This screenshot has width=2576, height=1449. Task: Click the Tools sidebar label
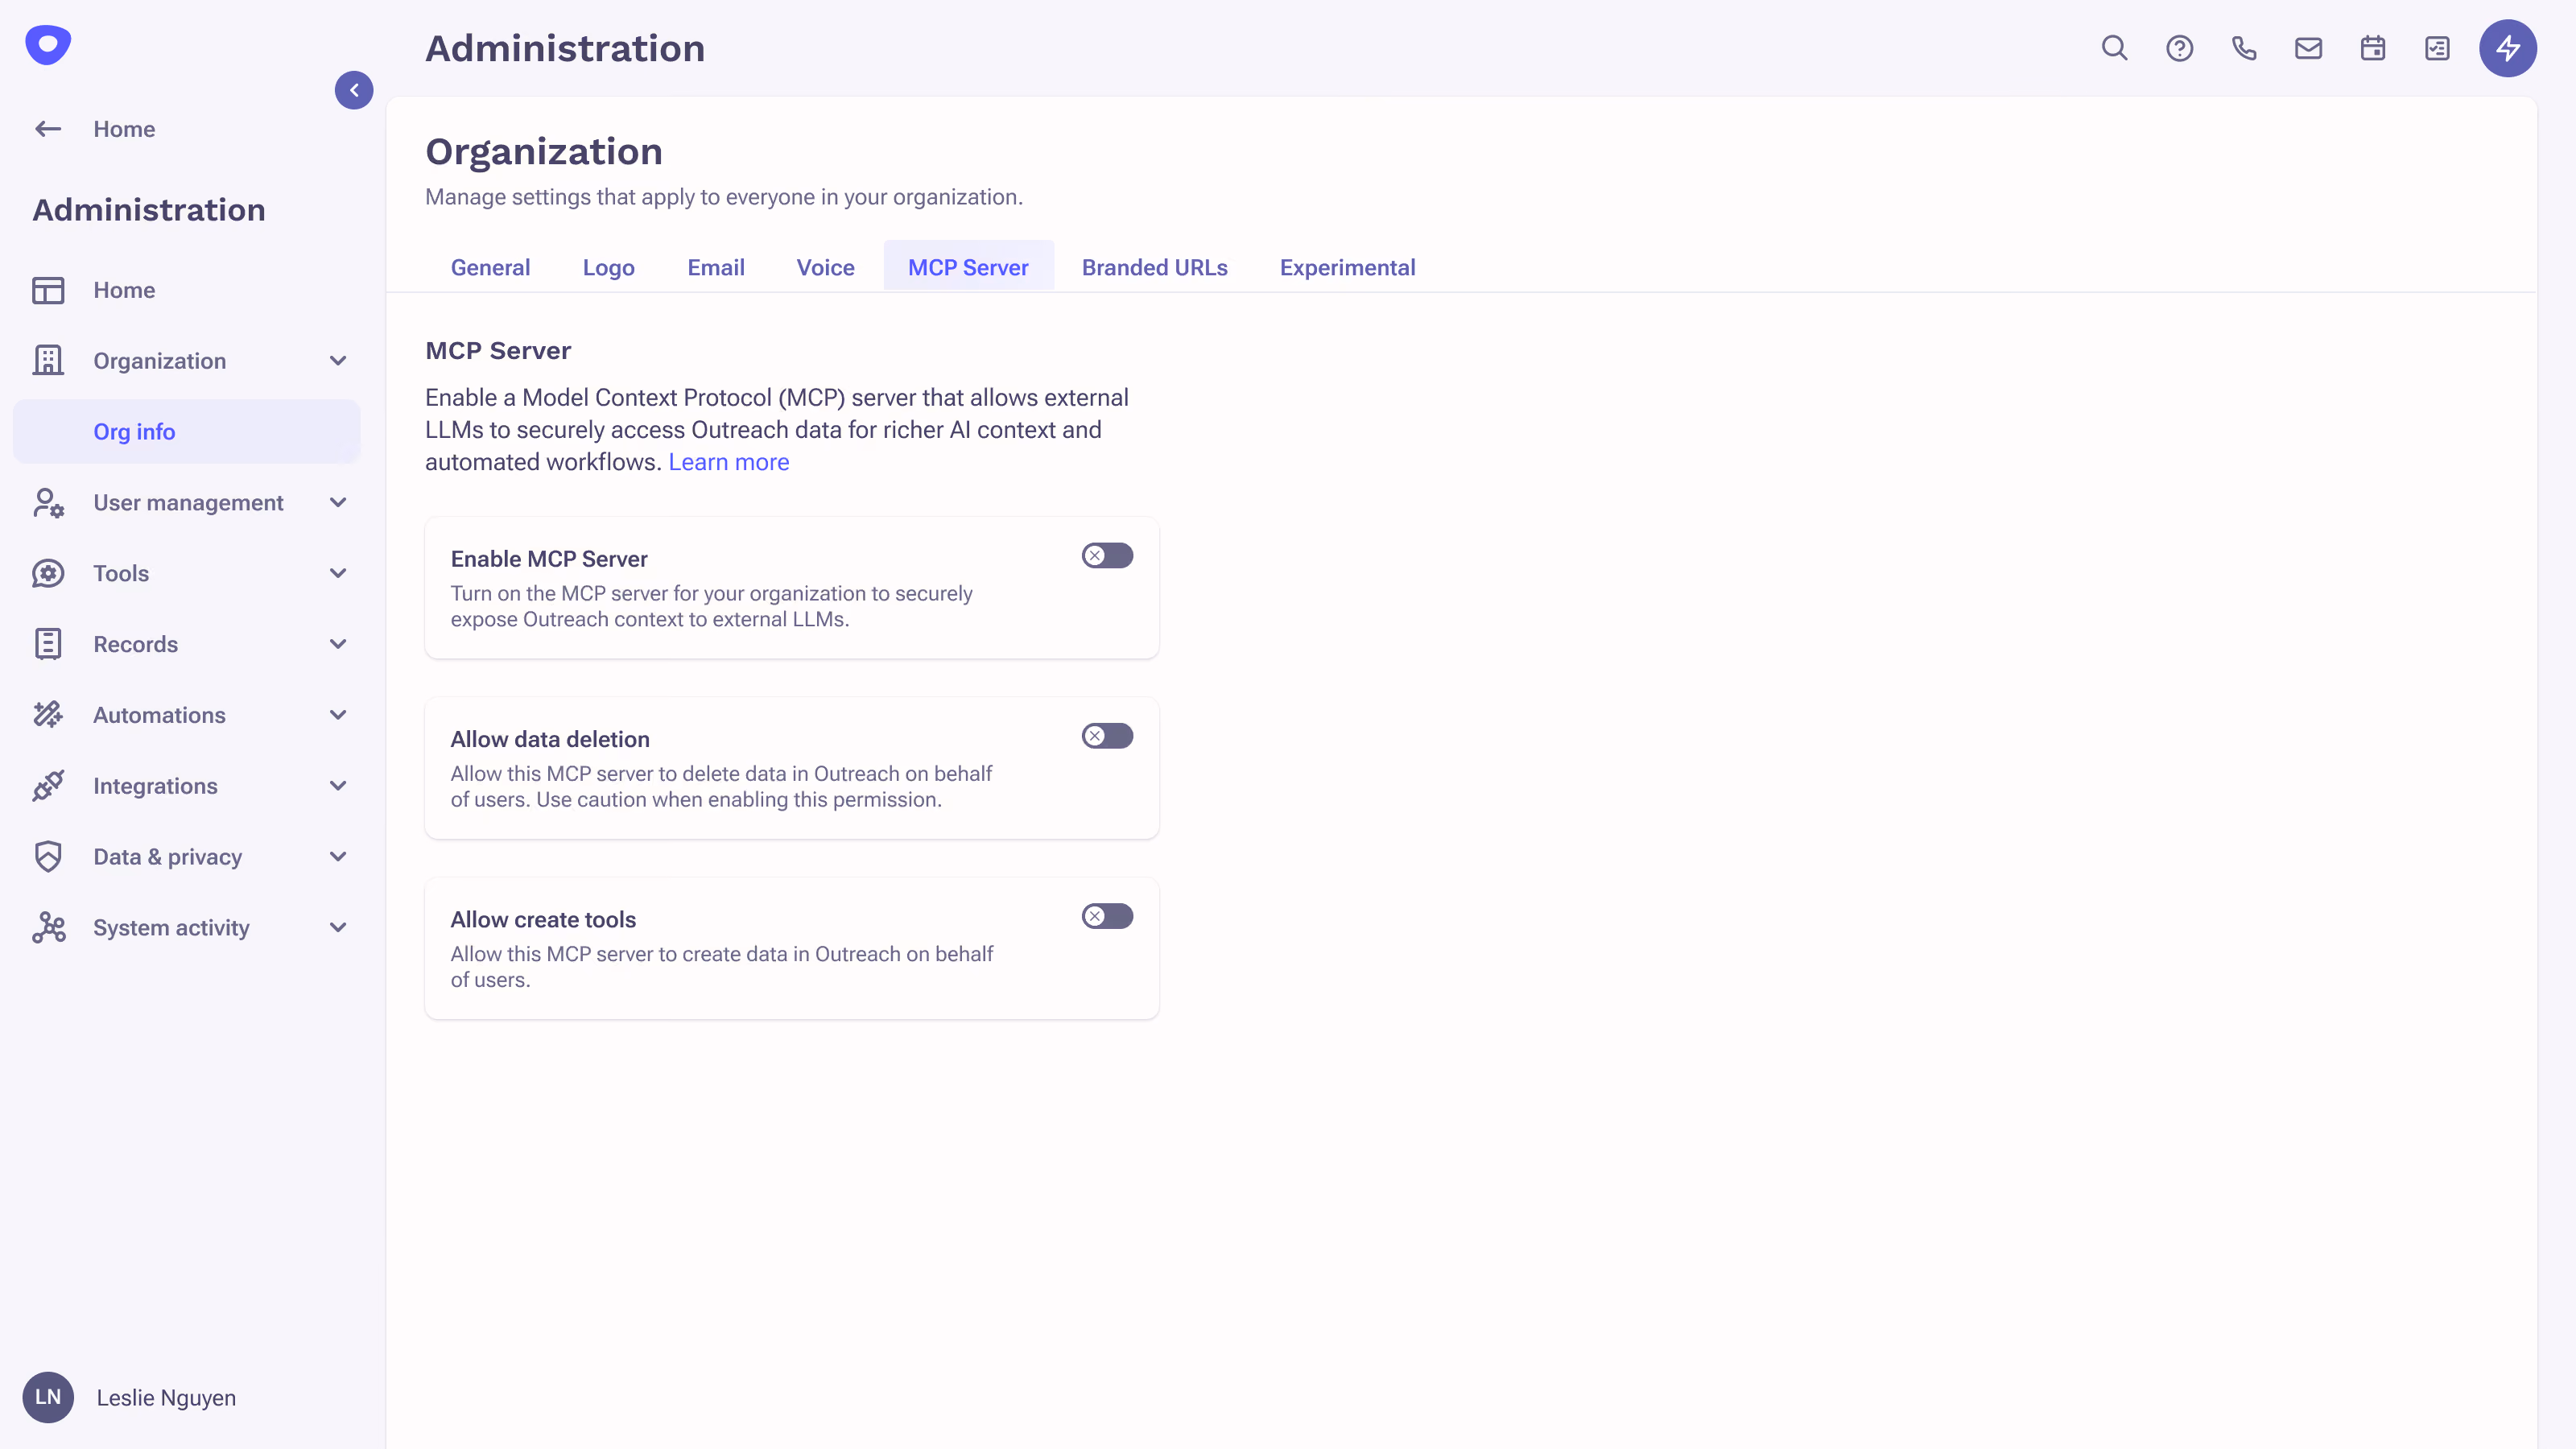coord(121,574)
